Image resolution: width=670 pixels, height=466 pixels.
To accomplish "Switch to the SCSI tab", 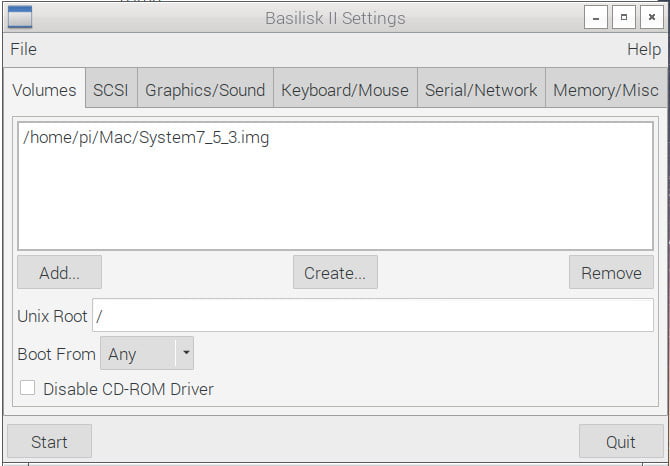I will click(x=111, y=90).
